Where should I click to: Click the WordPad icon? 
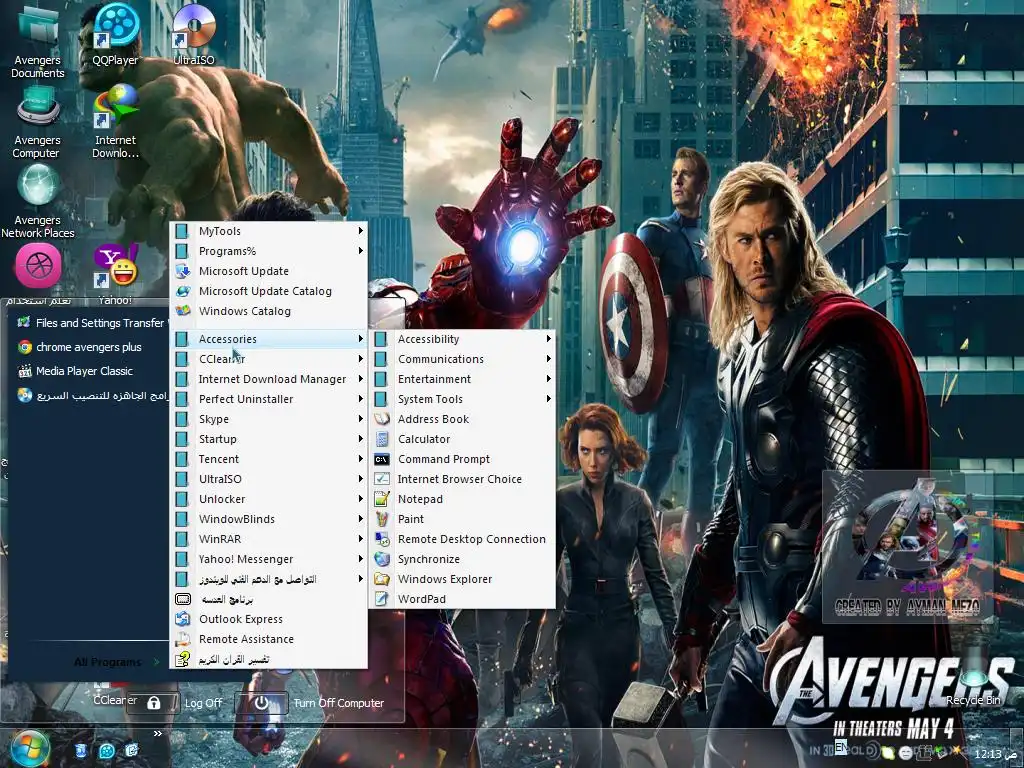click(382, 599)
